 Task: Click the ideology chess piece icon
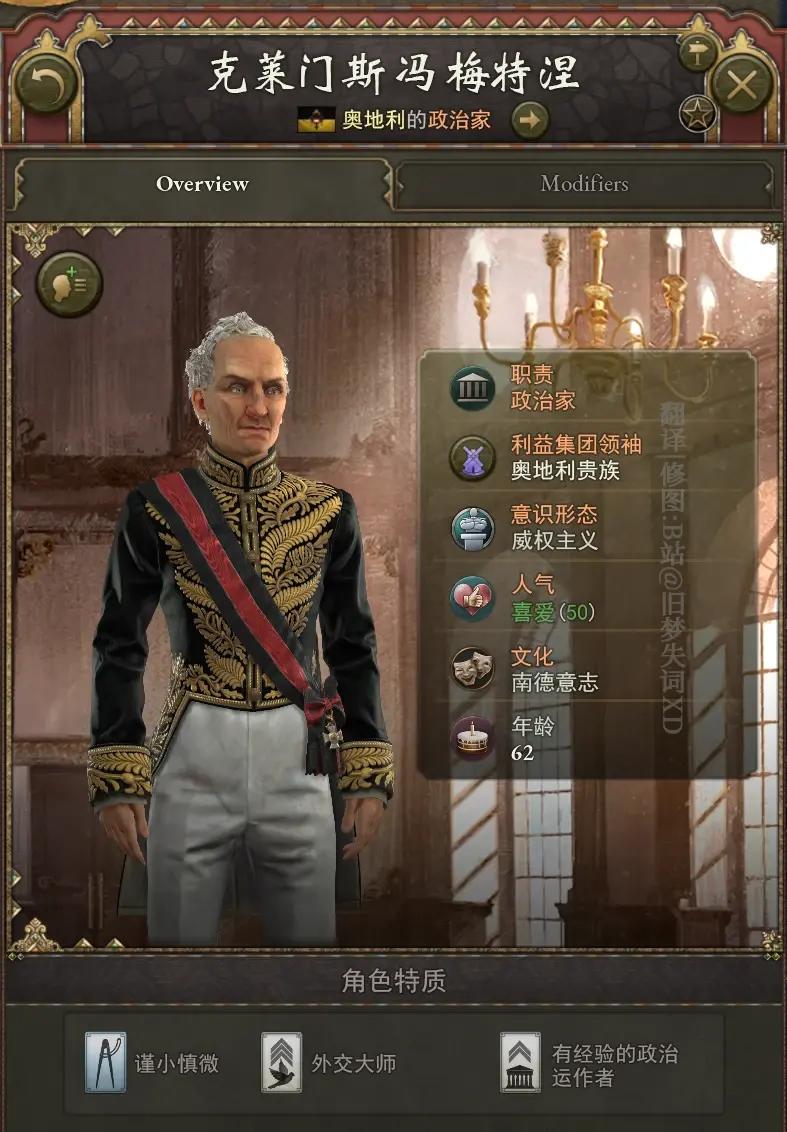click(472, 528)
